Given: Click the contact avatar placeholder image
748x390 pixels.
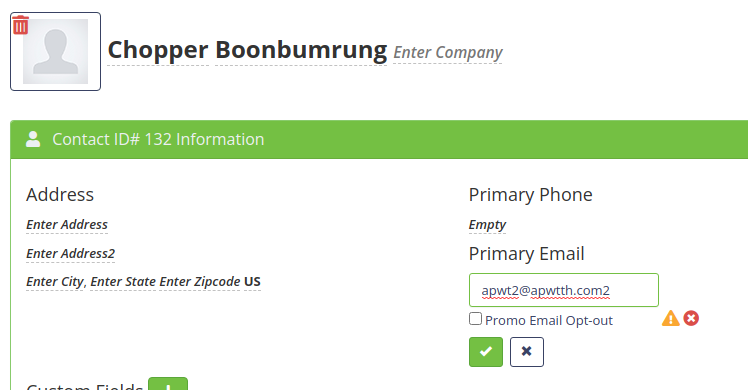Looking at the screenshot, I should click(55, 51).
